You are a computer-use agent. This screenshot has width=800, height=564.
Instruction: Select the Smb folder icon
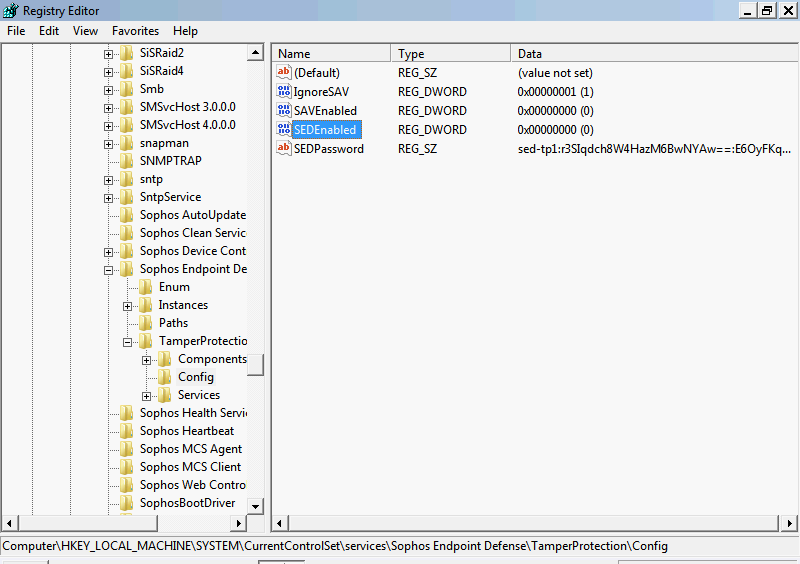(x=126, y=89)
